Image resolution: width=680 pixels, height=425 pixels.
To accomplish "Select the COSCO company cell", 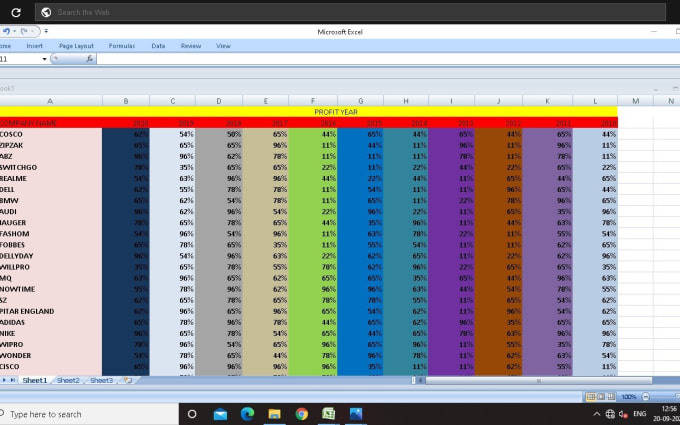I will [x=51, y=134].
